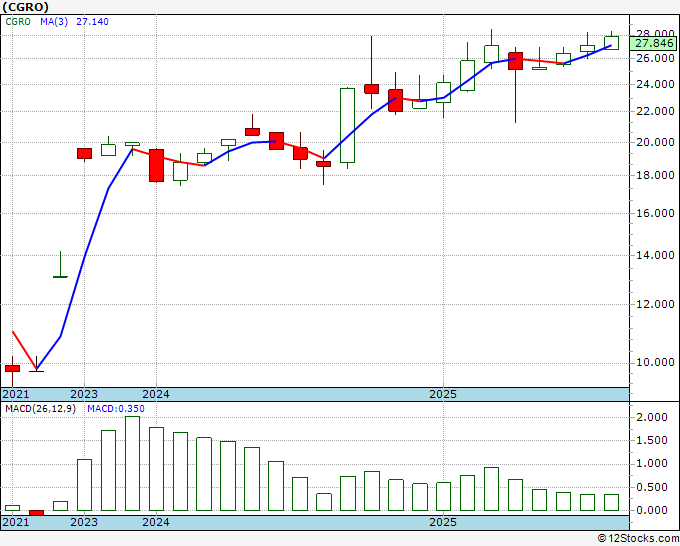This screenshot has width=680, height=546.
Task: Click the 12.000 price axis label
Action: coord(655,304)
